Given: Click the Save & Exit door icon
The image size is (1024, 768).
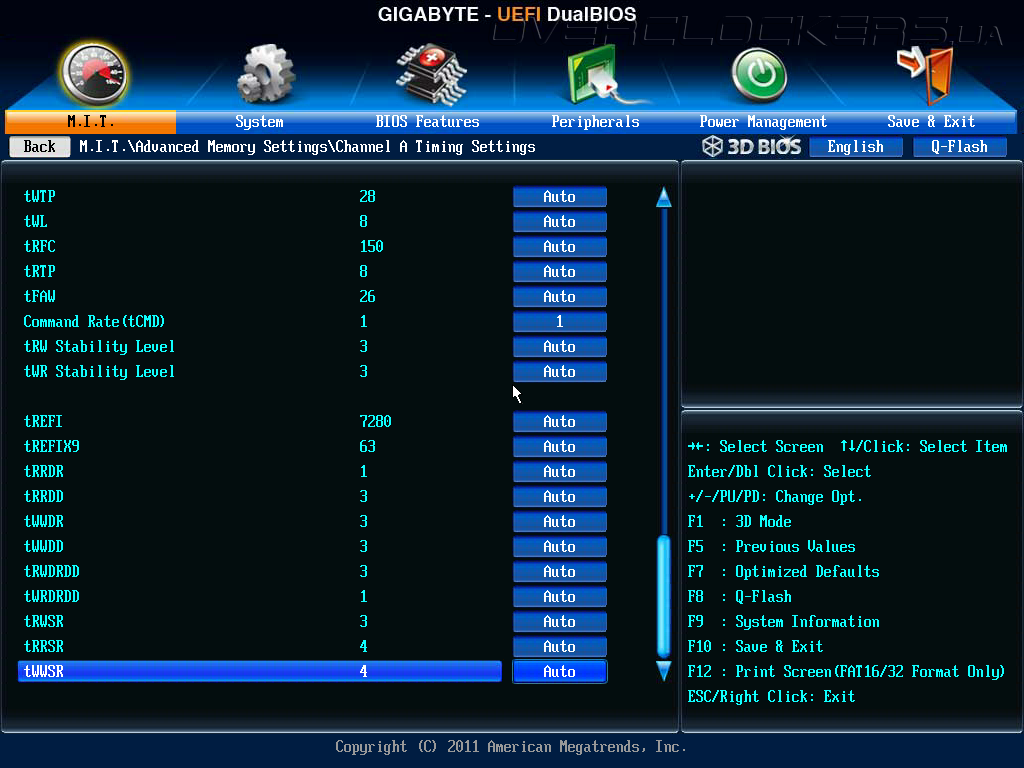Looking at the screenshot, I should click(926, 73).
